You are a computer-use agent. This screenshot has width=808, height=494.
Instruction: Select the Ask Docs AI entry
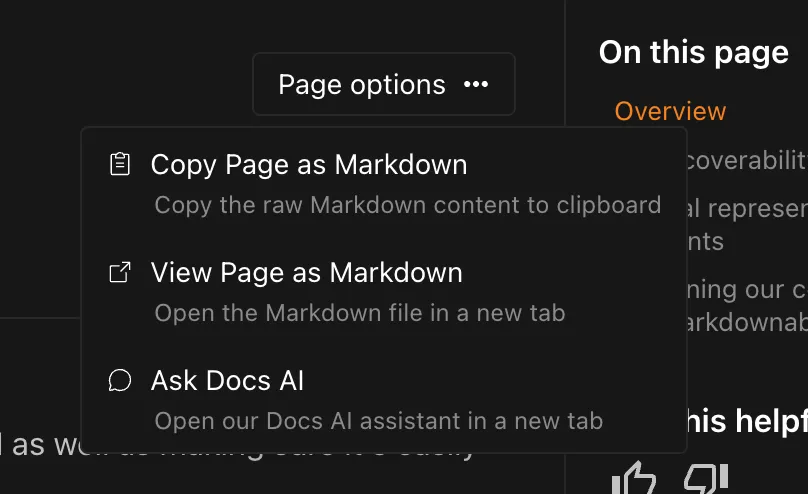[227, 381]
